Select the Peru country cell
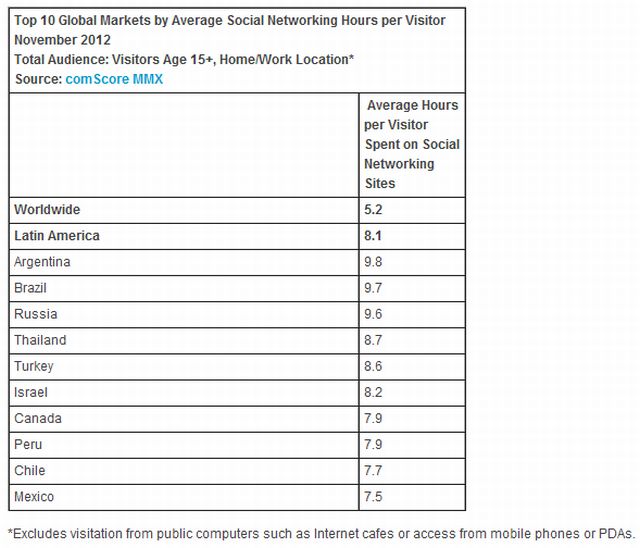Viewport: 640px width, 548px height. [x=29, y=444]
